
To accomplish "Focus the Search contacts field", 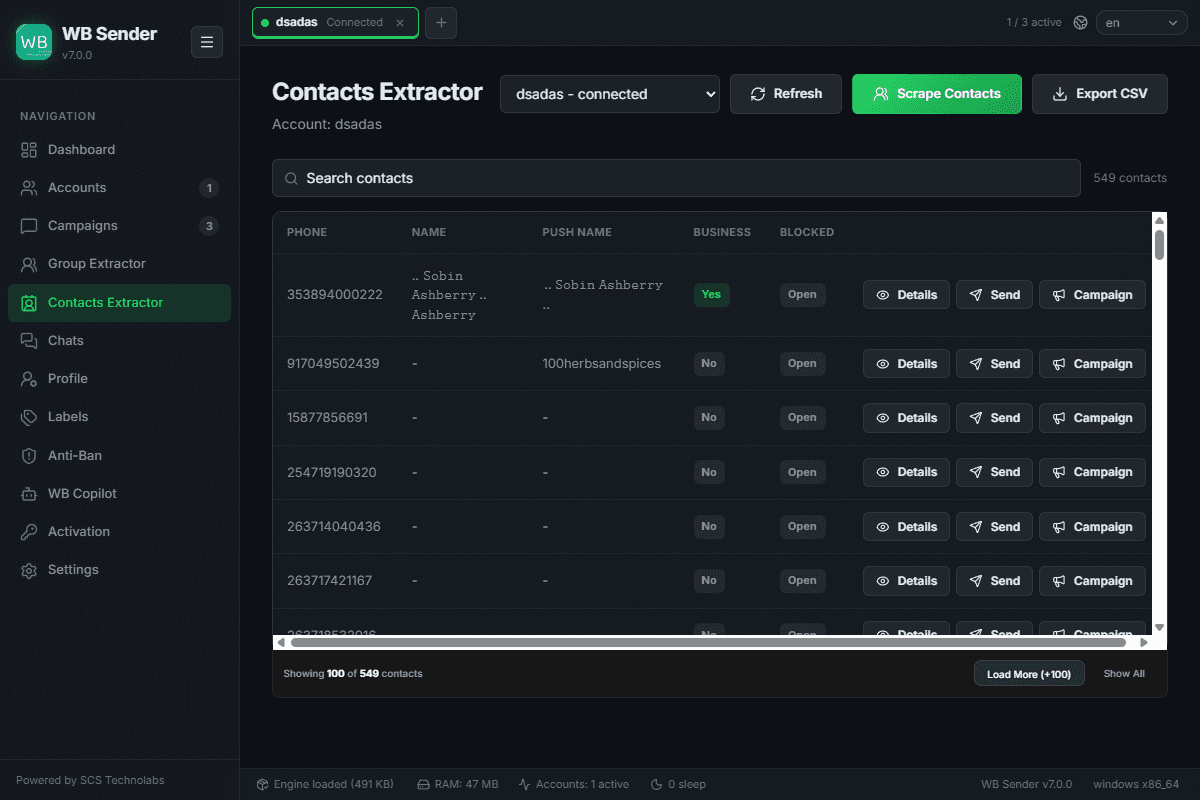I will tap(676, 178).
